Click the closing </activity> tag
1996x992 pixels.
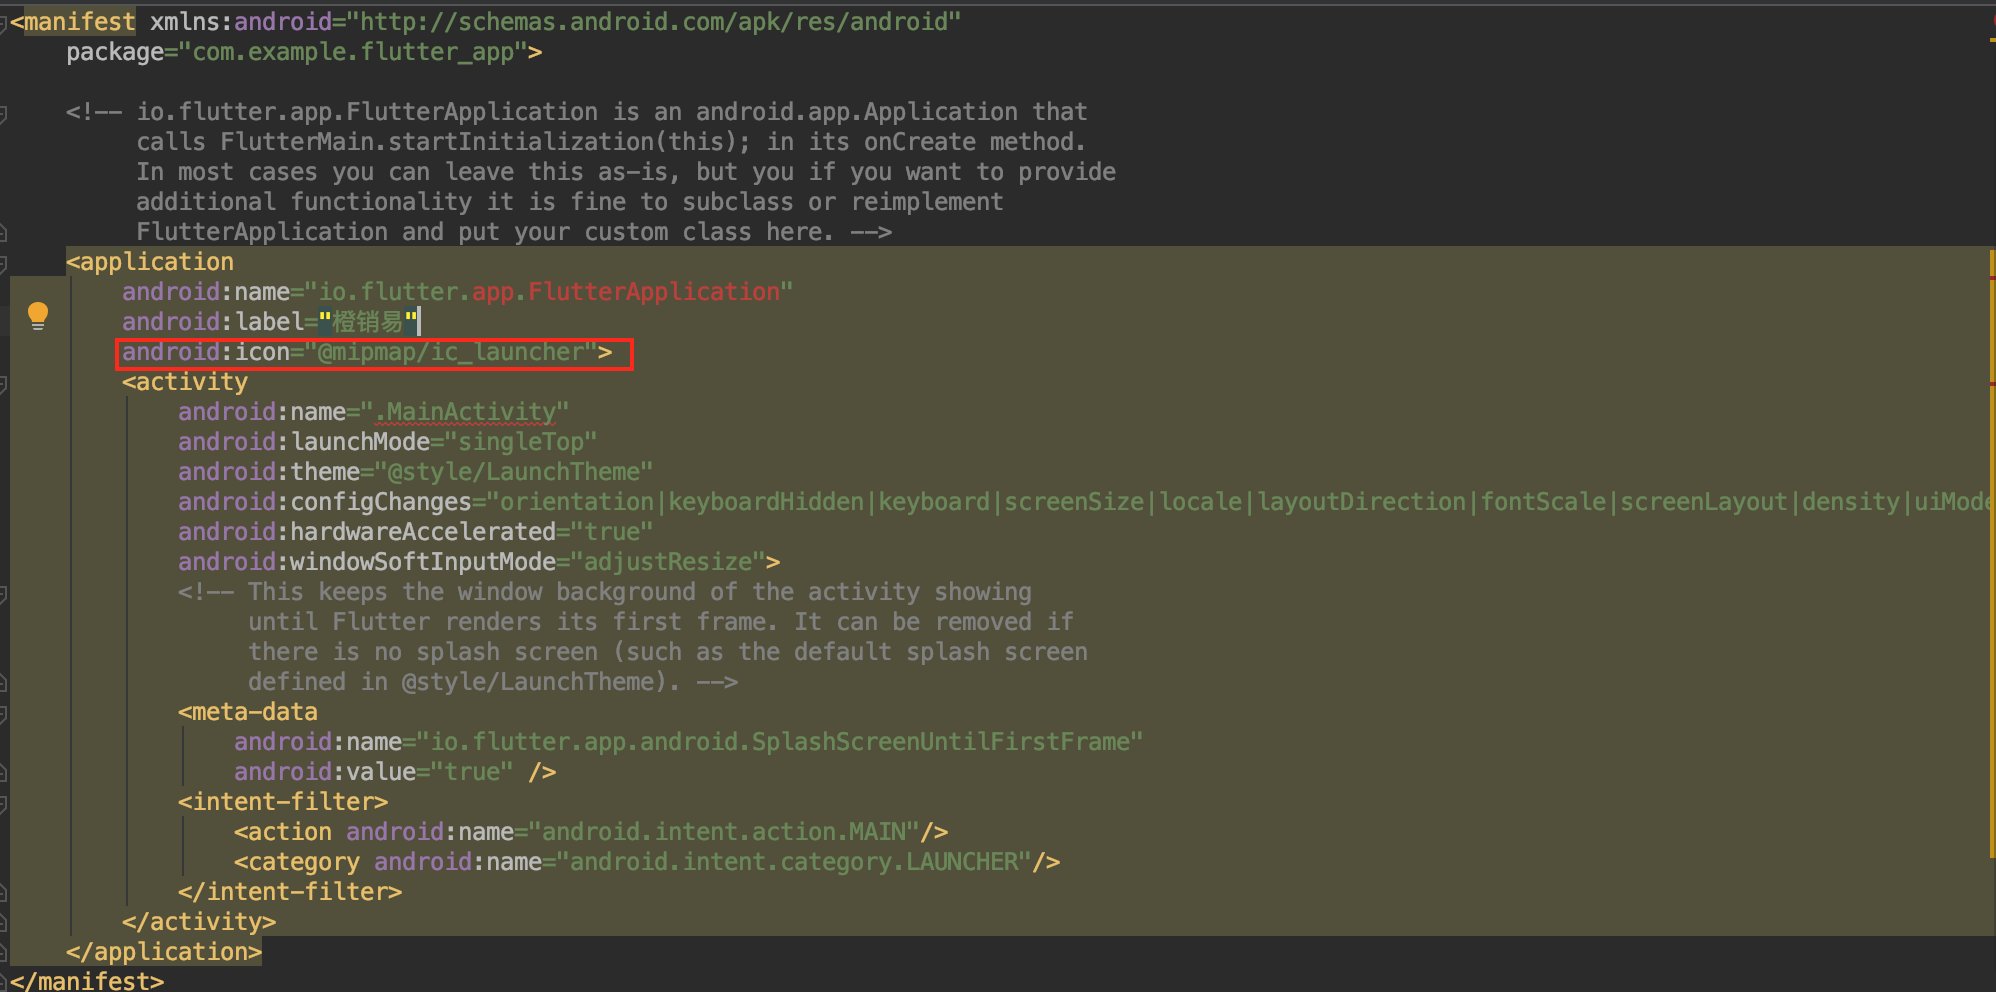[x=199, y=922]
